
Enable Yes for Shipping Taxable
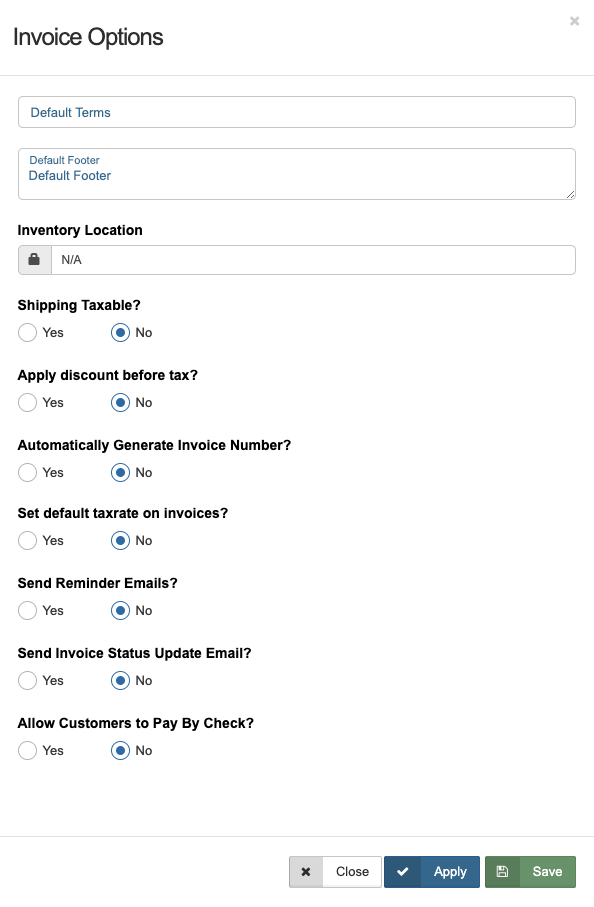27,332
